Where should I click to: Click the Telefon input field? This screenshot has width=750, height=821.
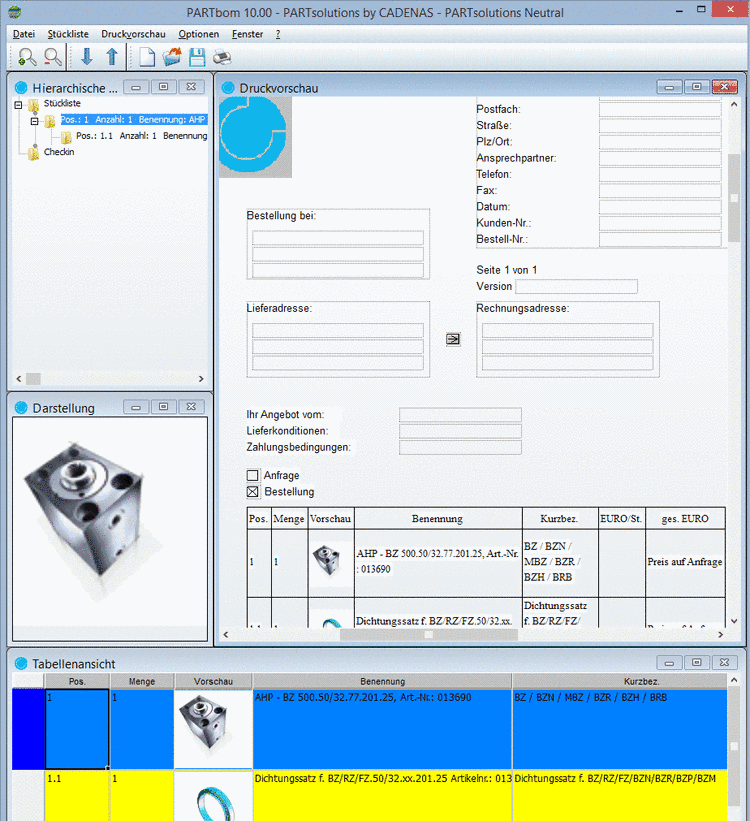[x=660, y=174]
